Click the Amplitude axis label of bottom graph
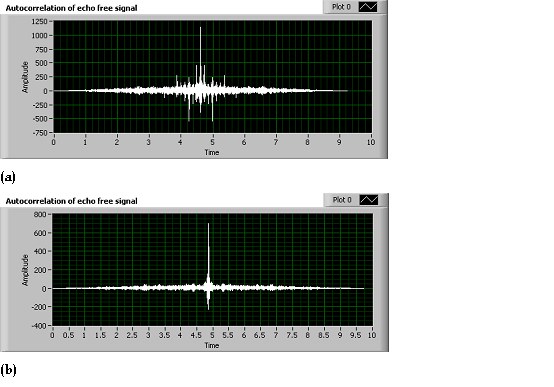 pyautogui.click(x=25, y=270)
